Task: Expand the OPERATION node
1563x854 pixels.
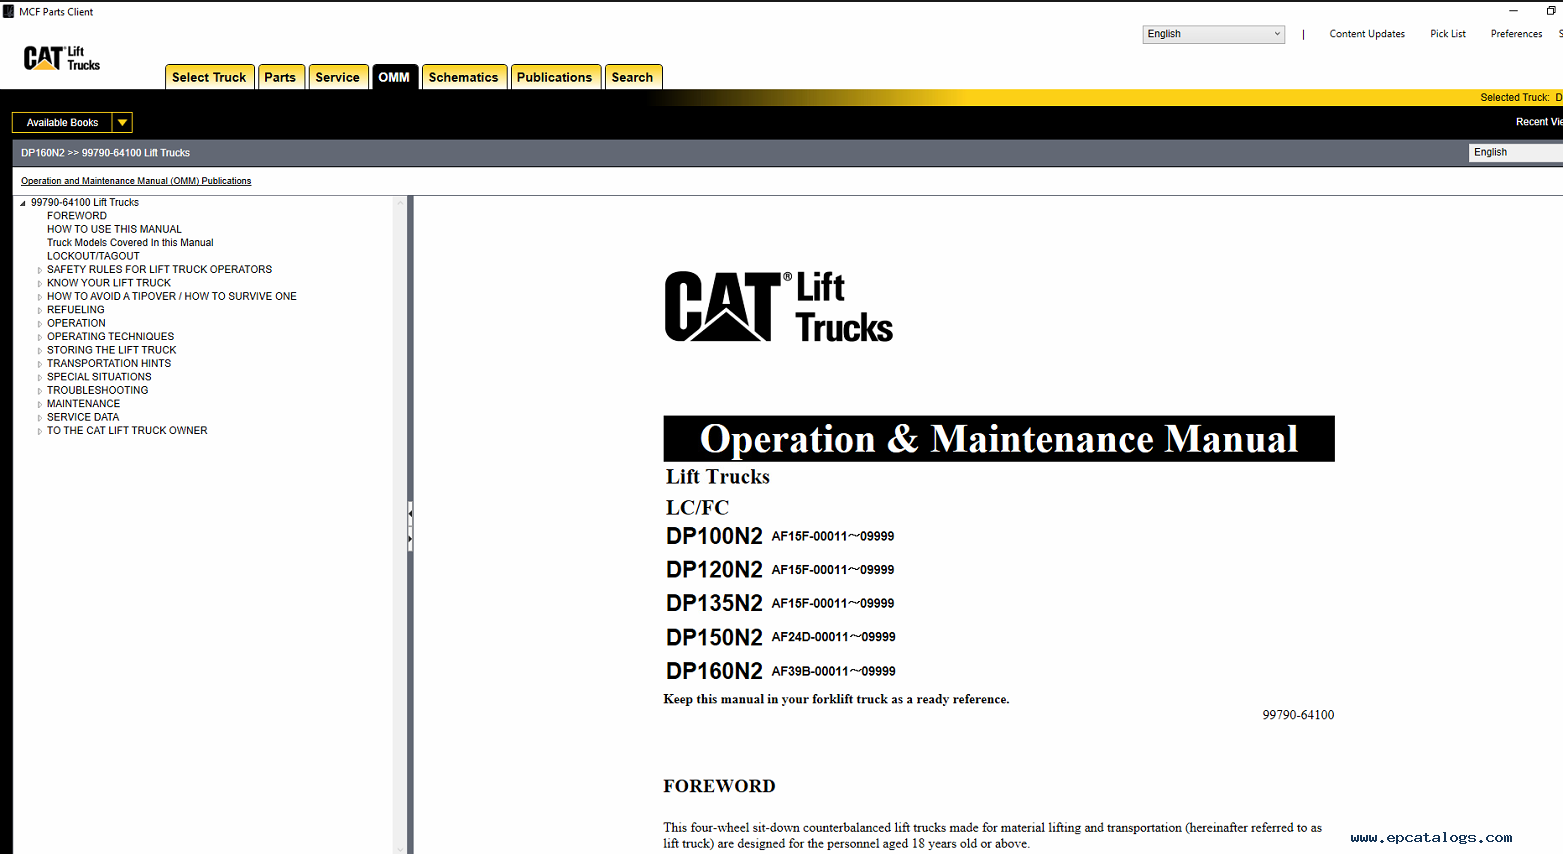Action: coord(40,324)
